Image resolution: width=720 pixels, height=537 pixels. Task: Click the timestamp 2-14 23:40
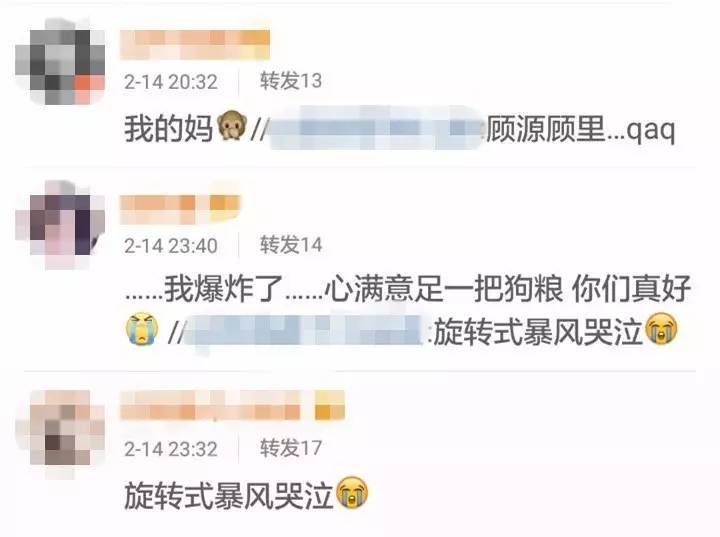coord(171,246)
